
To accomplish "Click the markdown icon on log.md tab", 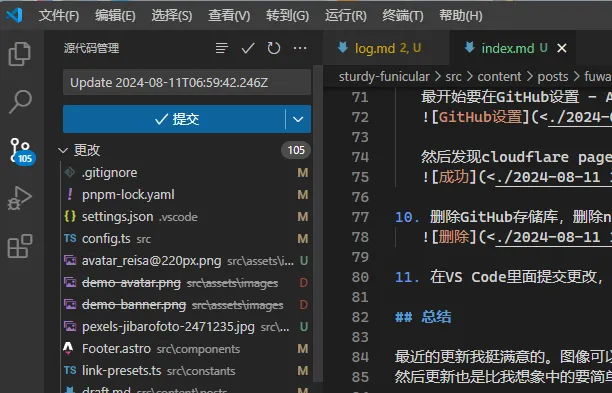I will click(343, 48).
